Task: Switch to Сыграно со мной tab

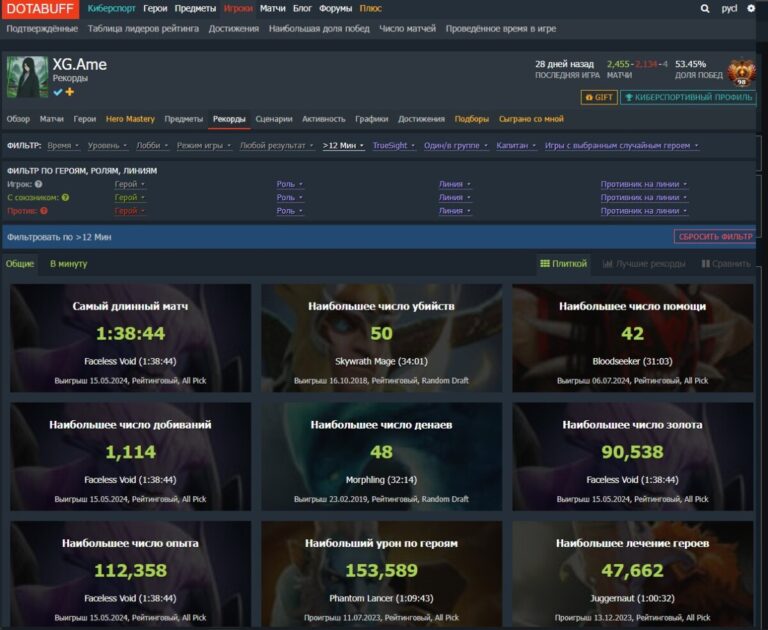Action: pyautogui.click(x=531, y=119)
